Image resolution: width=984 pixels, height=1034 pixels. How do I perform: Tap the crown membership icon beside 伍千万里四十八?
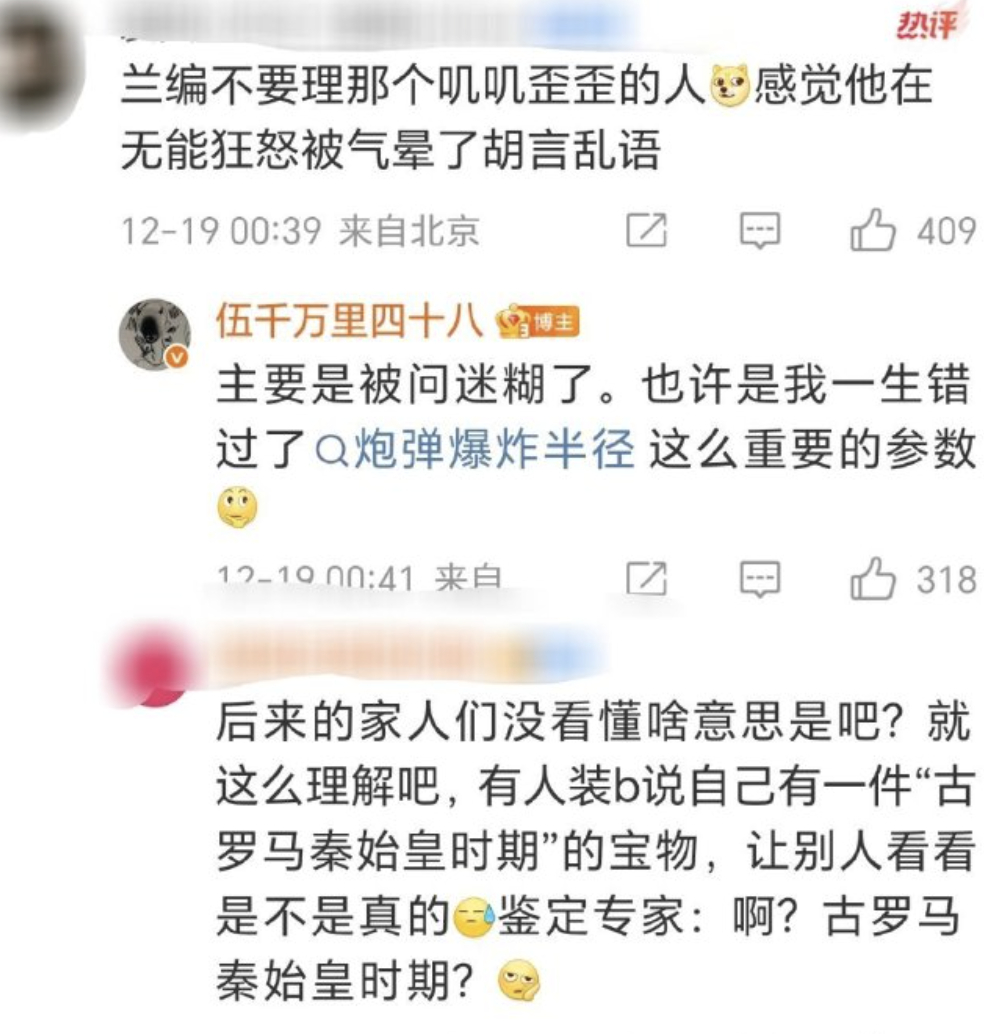click(x=513, y=322)
